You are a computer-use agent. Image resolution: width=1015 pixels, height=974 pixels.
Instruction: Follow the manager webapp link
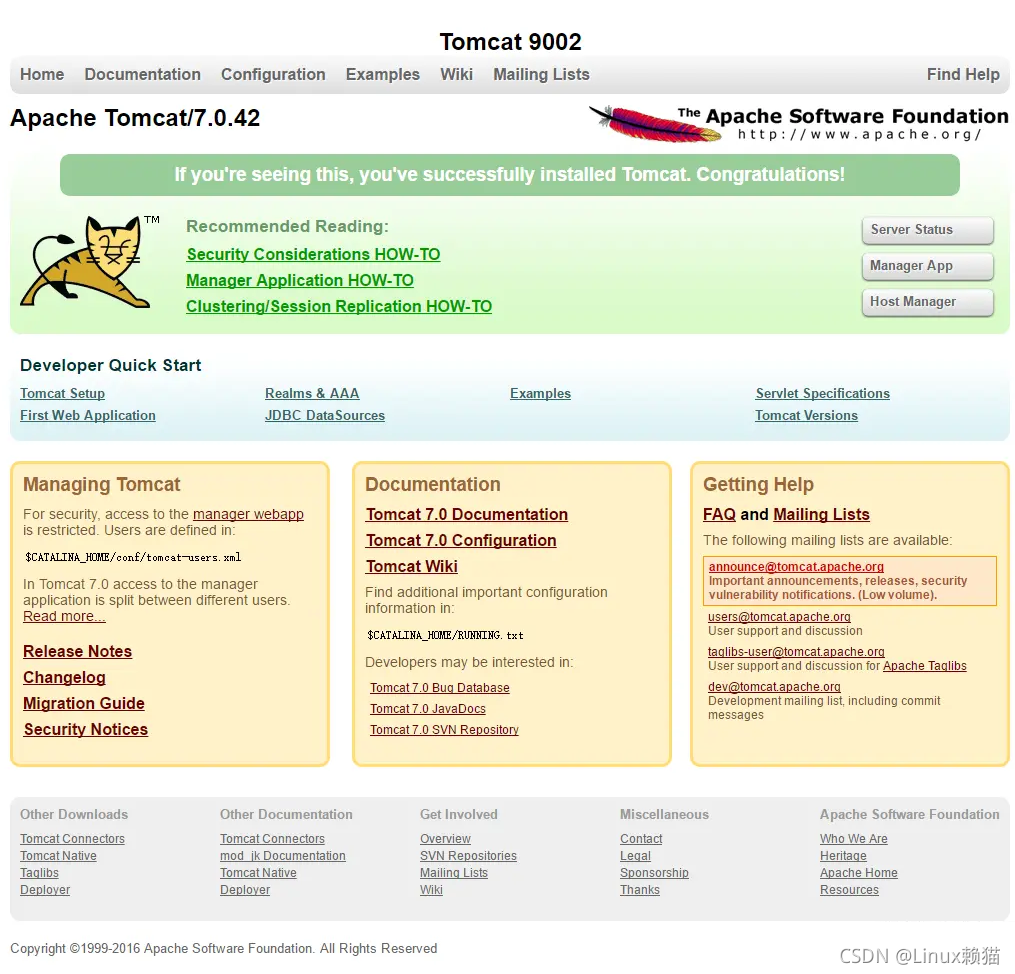pos(248,515)
